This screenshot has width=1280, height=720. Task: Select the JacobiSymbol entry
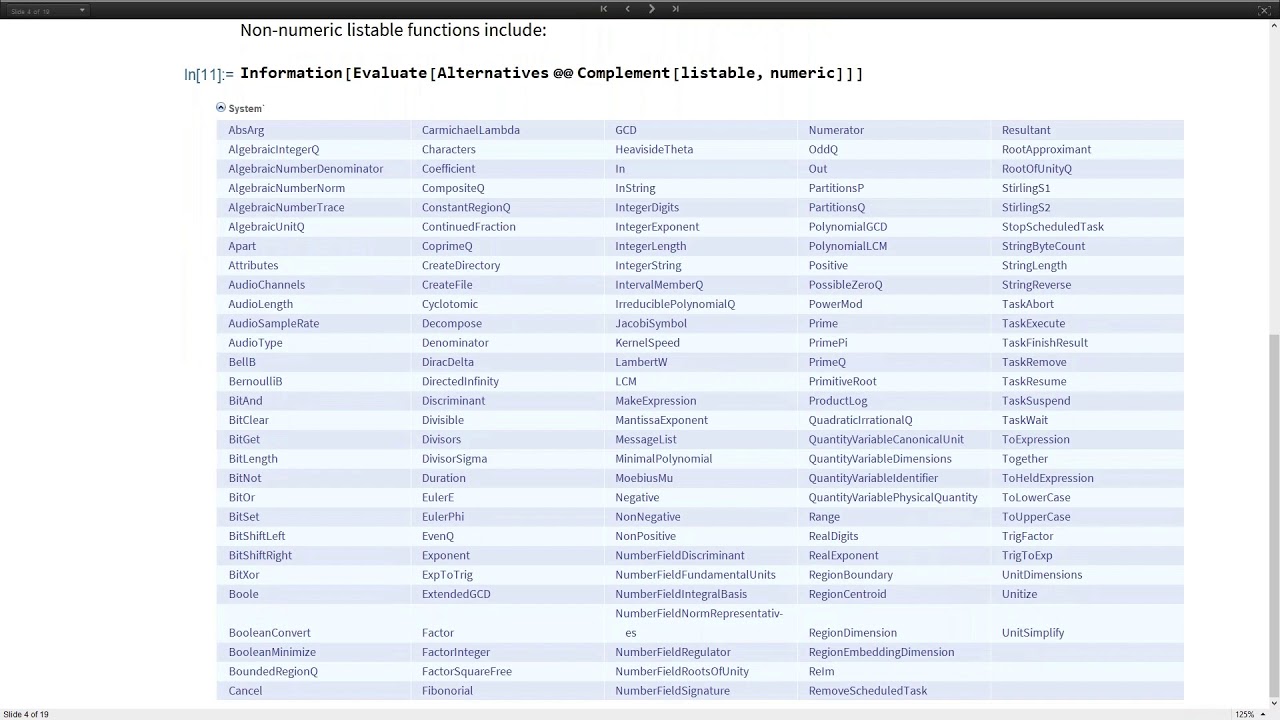click(651, 324)
